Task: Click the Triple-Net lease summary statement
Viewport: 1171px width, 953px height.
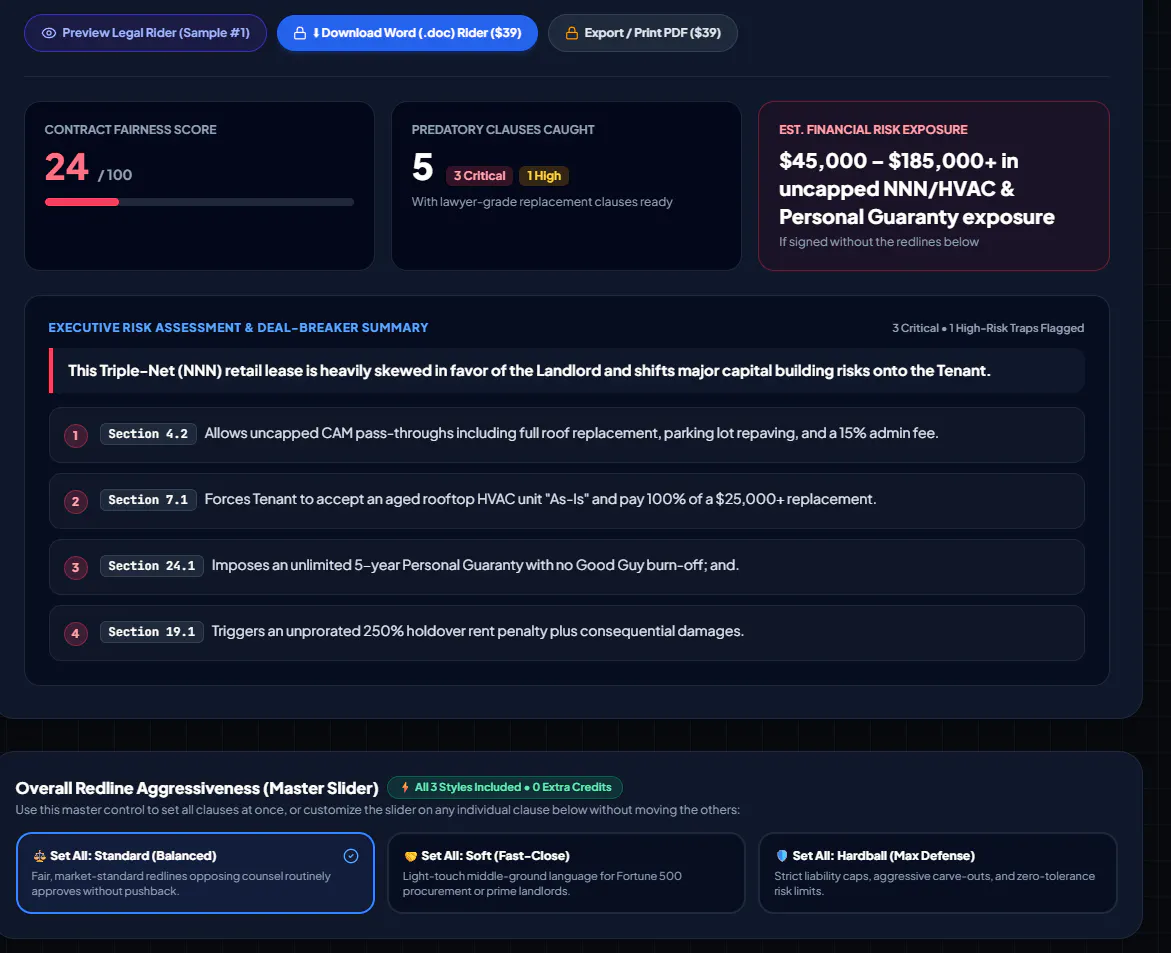Action: tap(529, 370)
